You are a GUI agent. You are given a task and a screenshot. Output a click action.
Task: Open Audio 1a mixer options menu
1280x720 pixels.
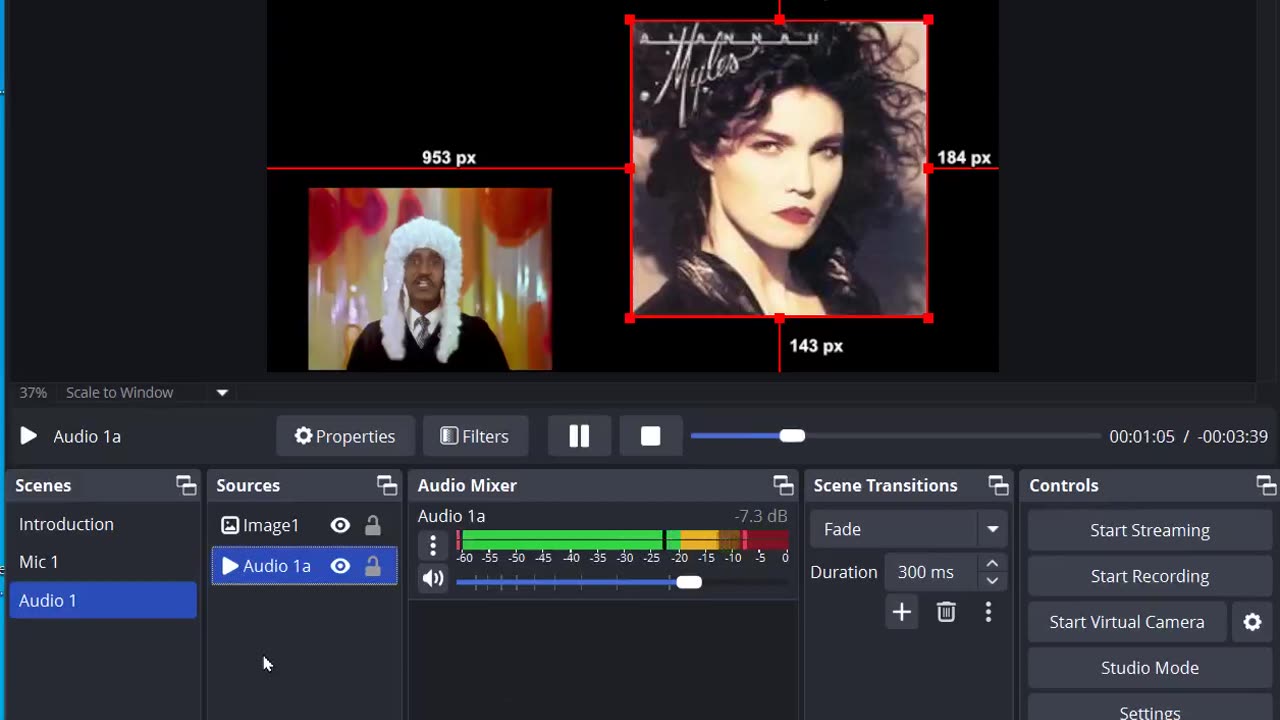point(433,545)
